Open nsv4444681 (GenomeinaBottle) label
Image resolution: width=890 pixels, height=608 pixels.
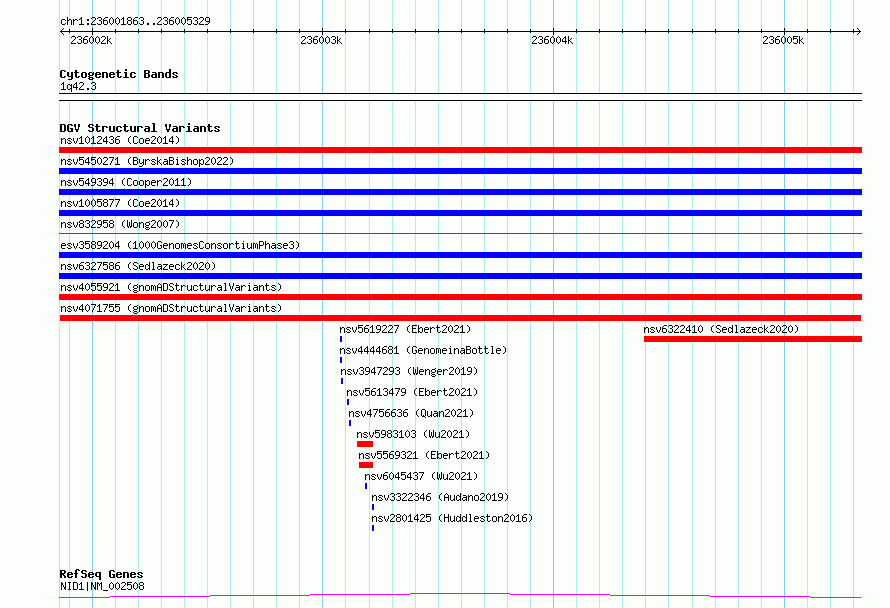(x=423, y=350)
